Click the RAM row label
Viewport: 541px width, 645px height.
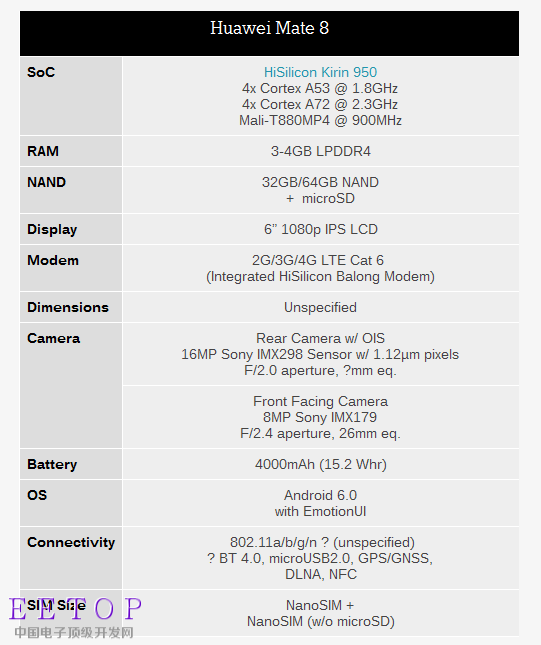(x=43, y=151)
